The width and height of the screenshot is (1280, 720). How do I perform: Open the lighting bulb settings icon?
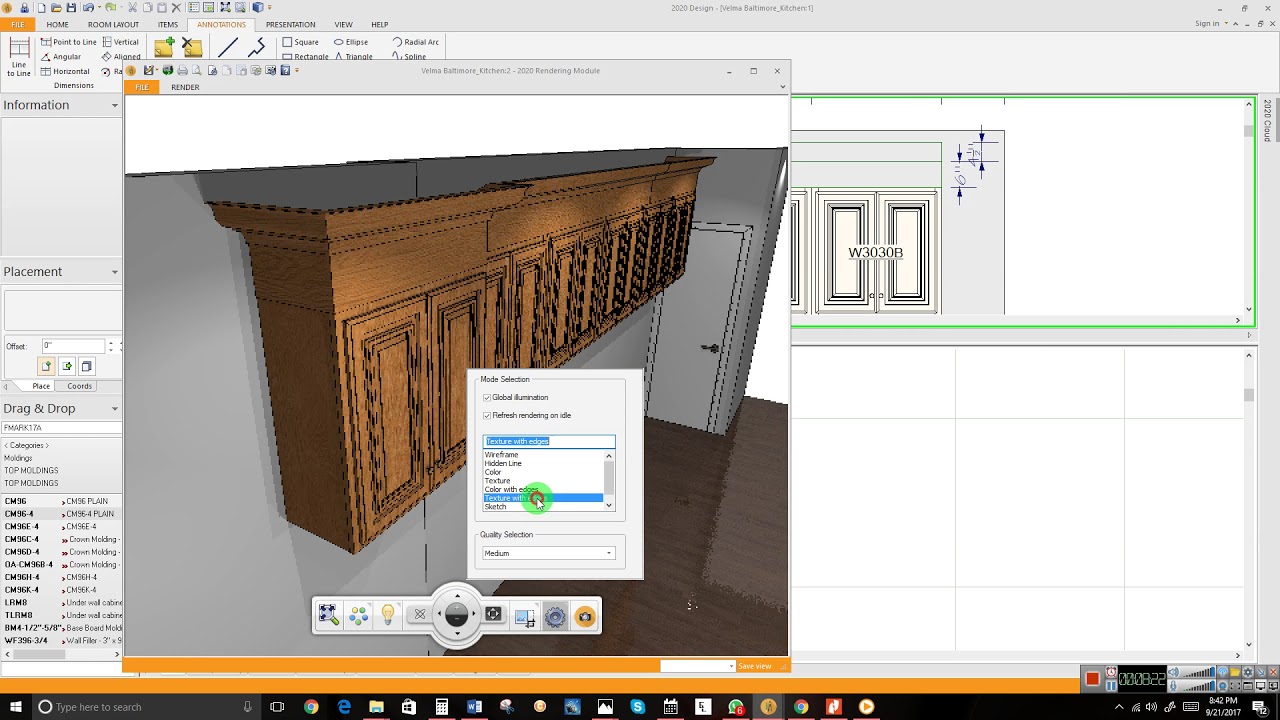(388, 615)
